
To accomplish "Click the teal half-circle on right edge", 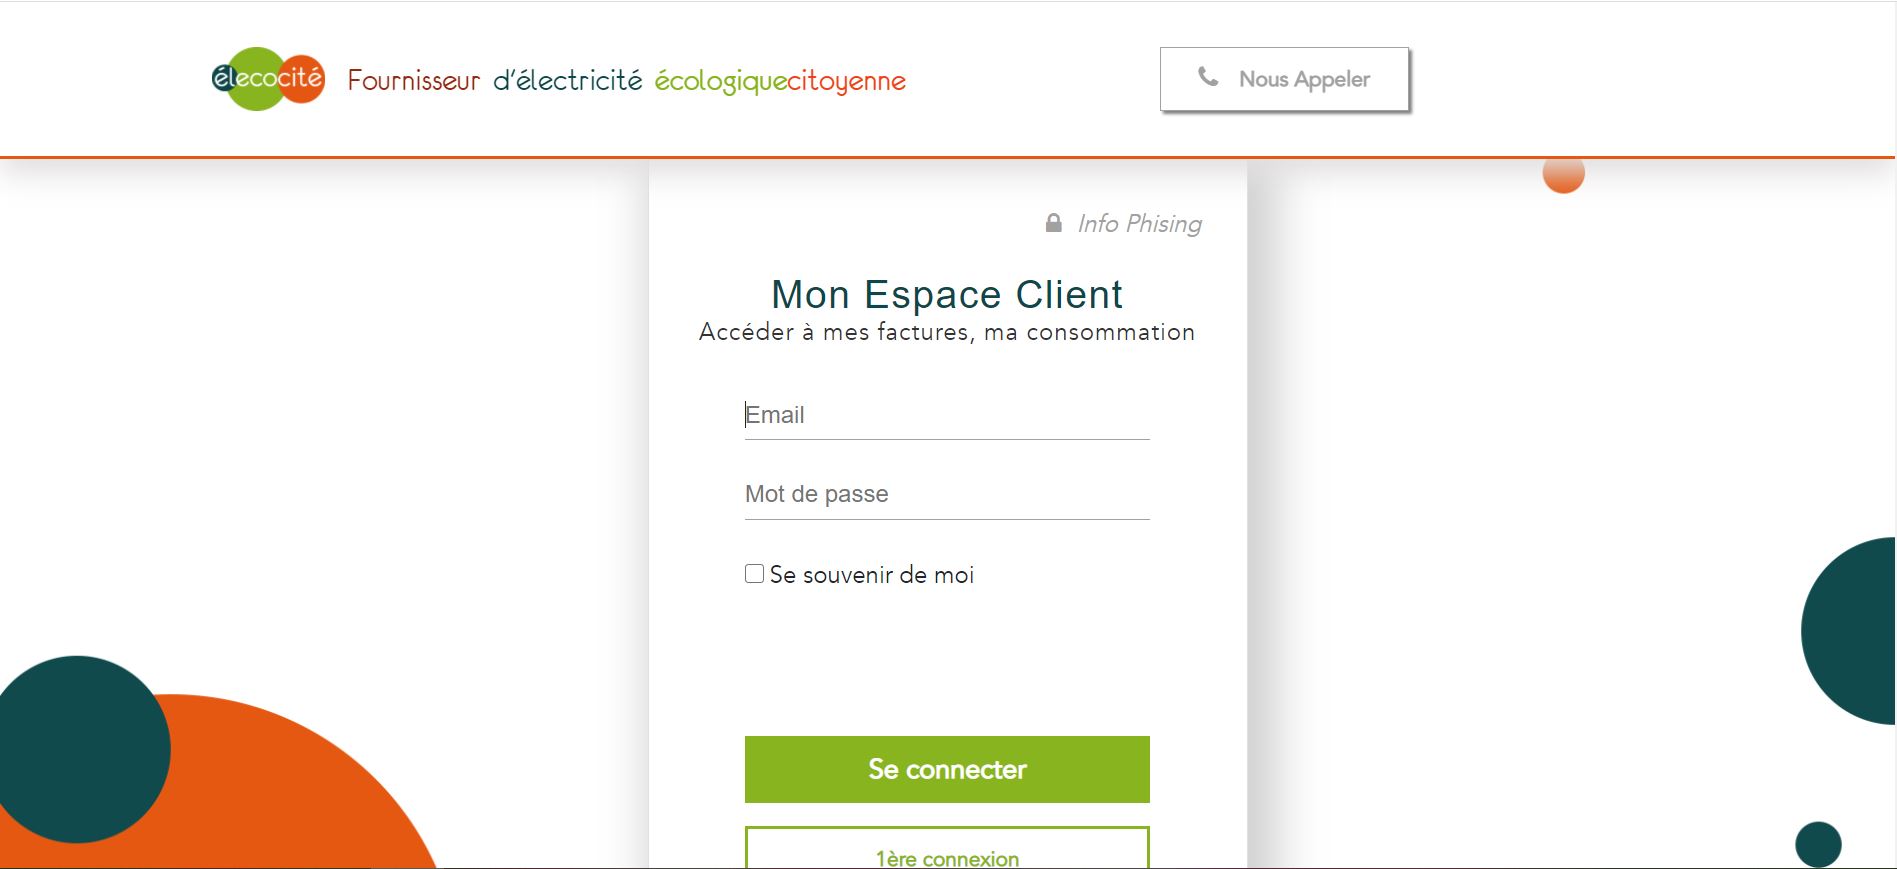I will (x=1850, y=631).
